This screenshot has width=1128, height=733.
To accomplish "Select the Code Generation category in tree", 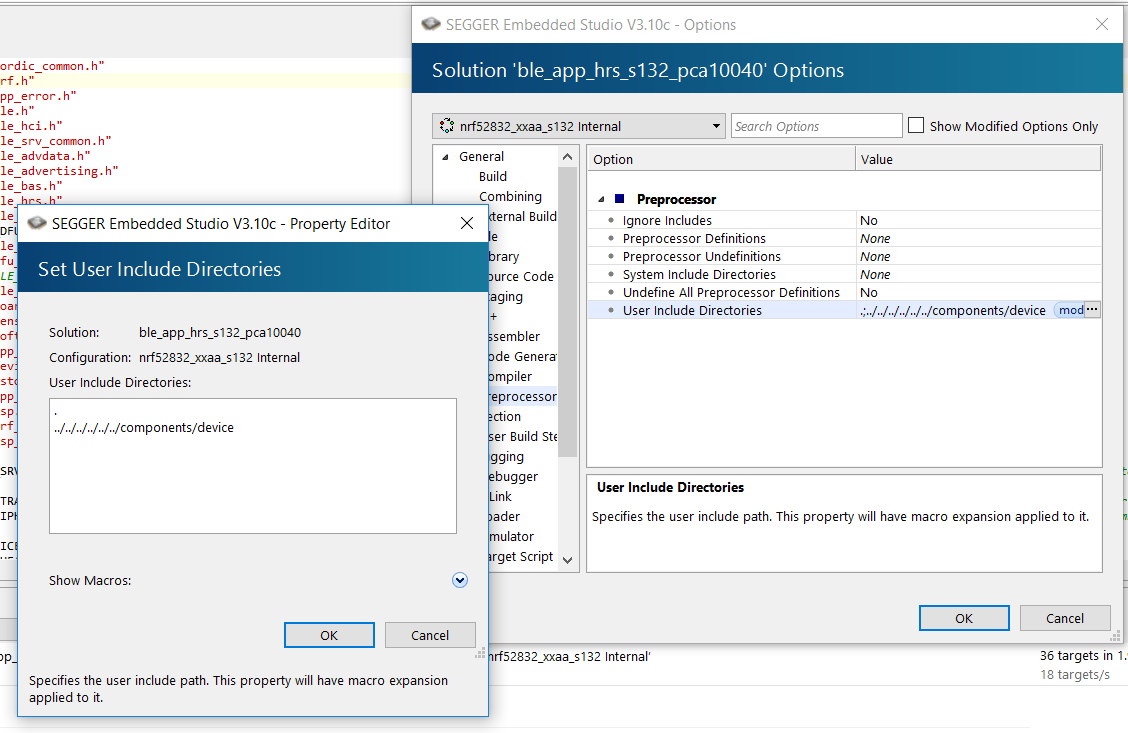I will [x=522, y=356].
